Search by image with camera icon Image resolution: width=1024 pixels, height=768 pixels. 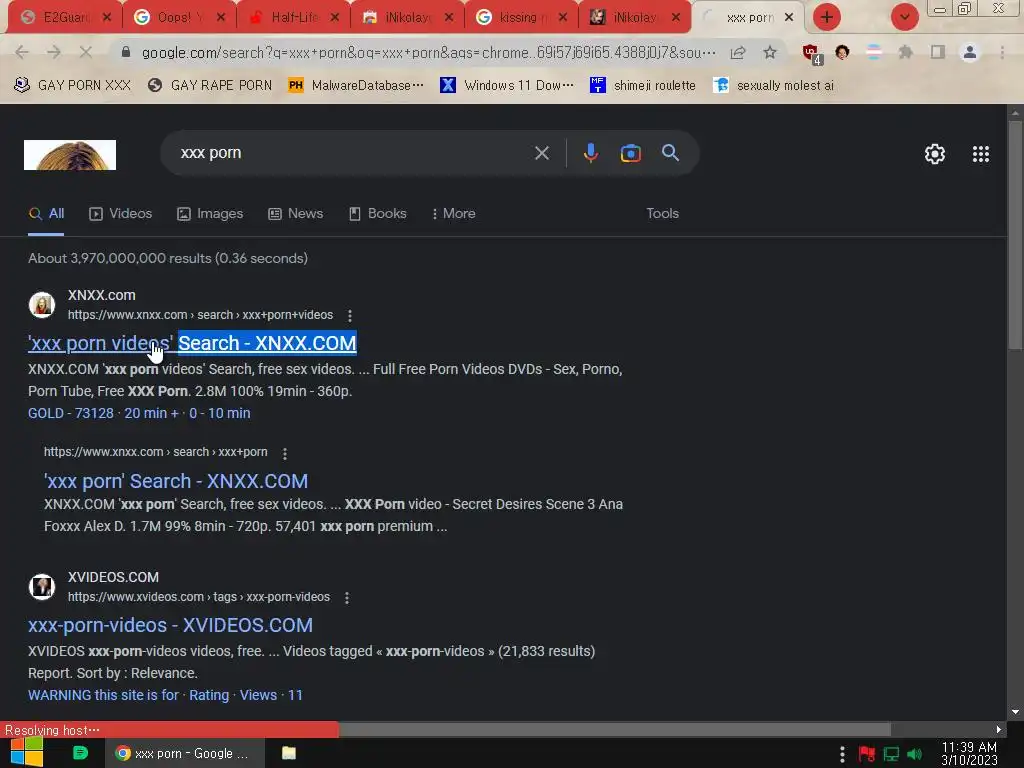tap(630, 153)
